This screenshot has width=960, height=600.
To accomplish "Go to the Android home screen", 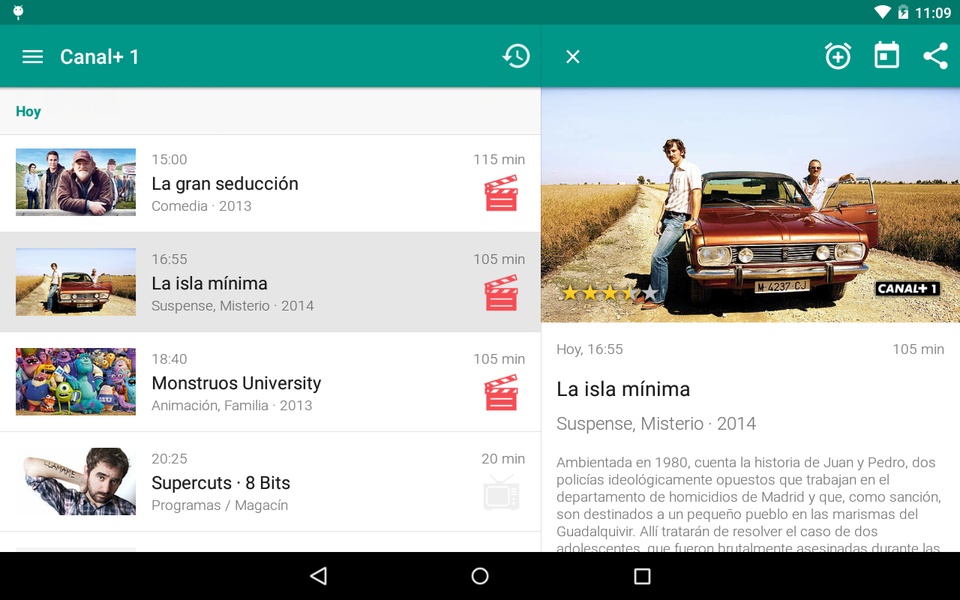I will 480,576.
